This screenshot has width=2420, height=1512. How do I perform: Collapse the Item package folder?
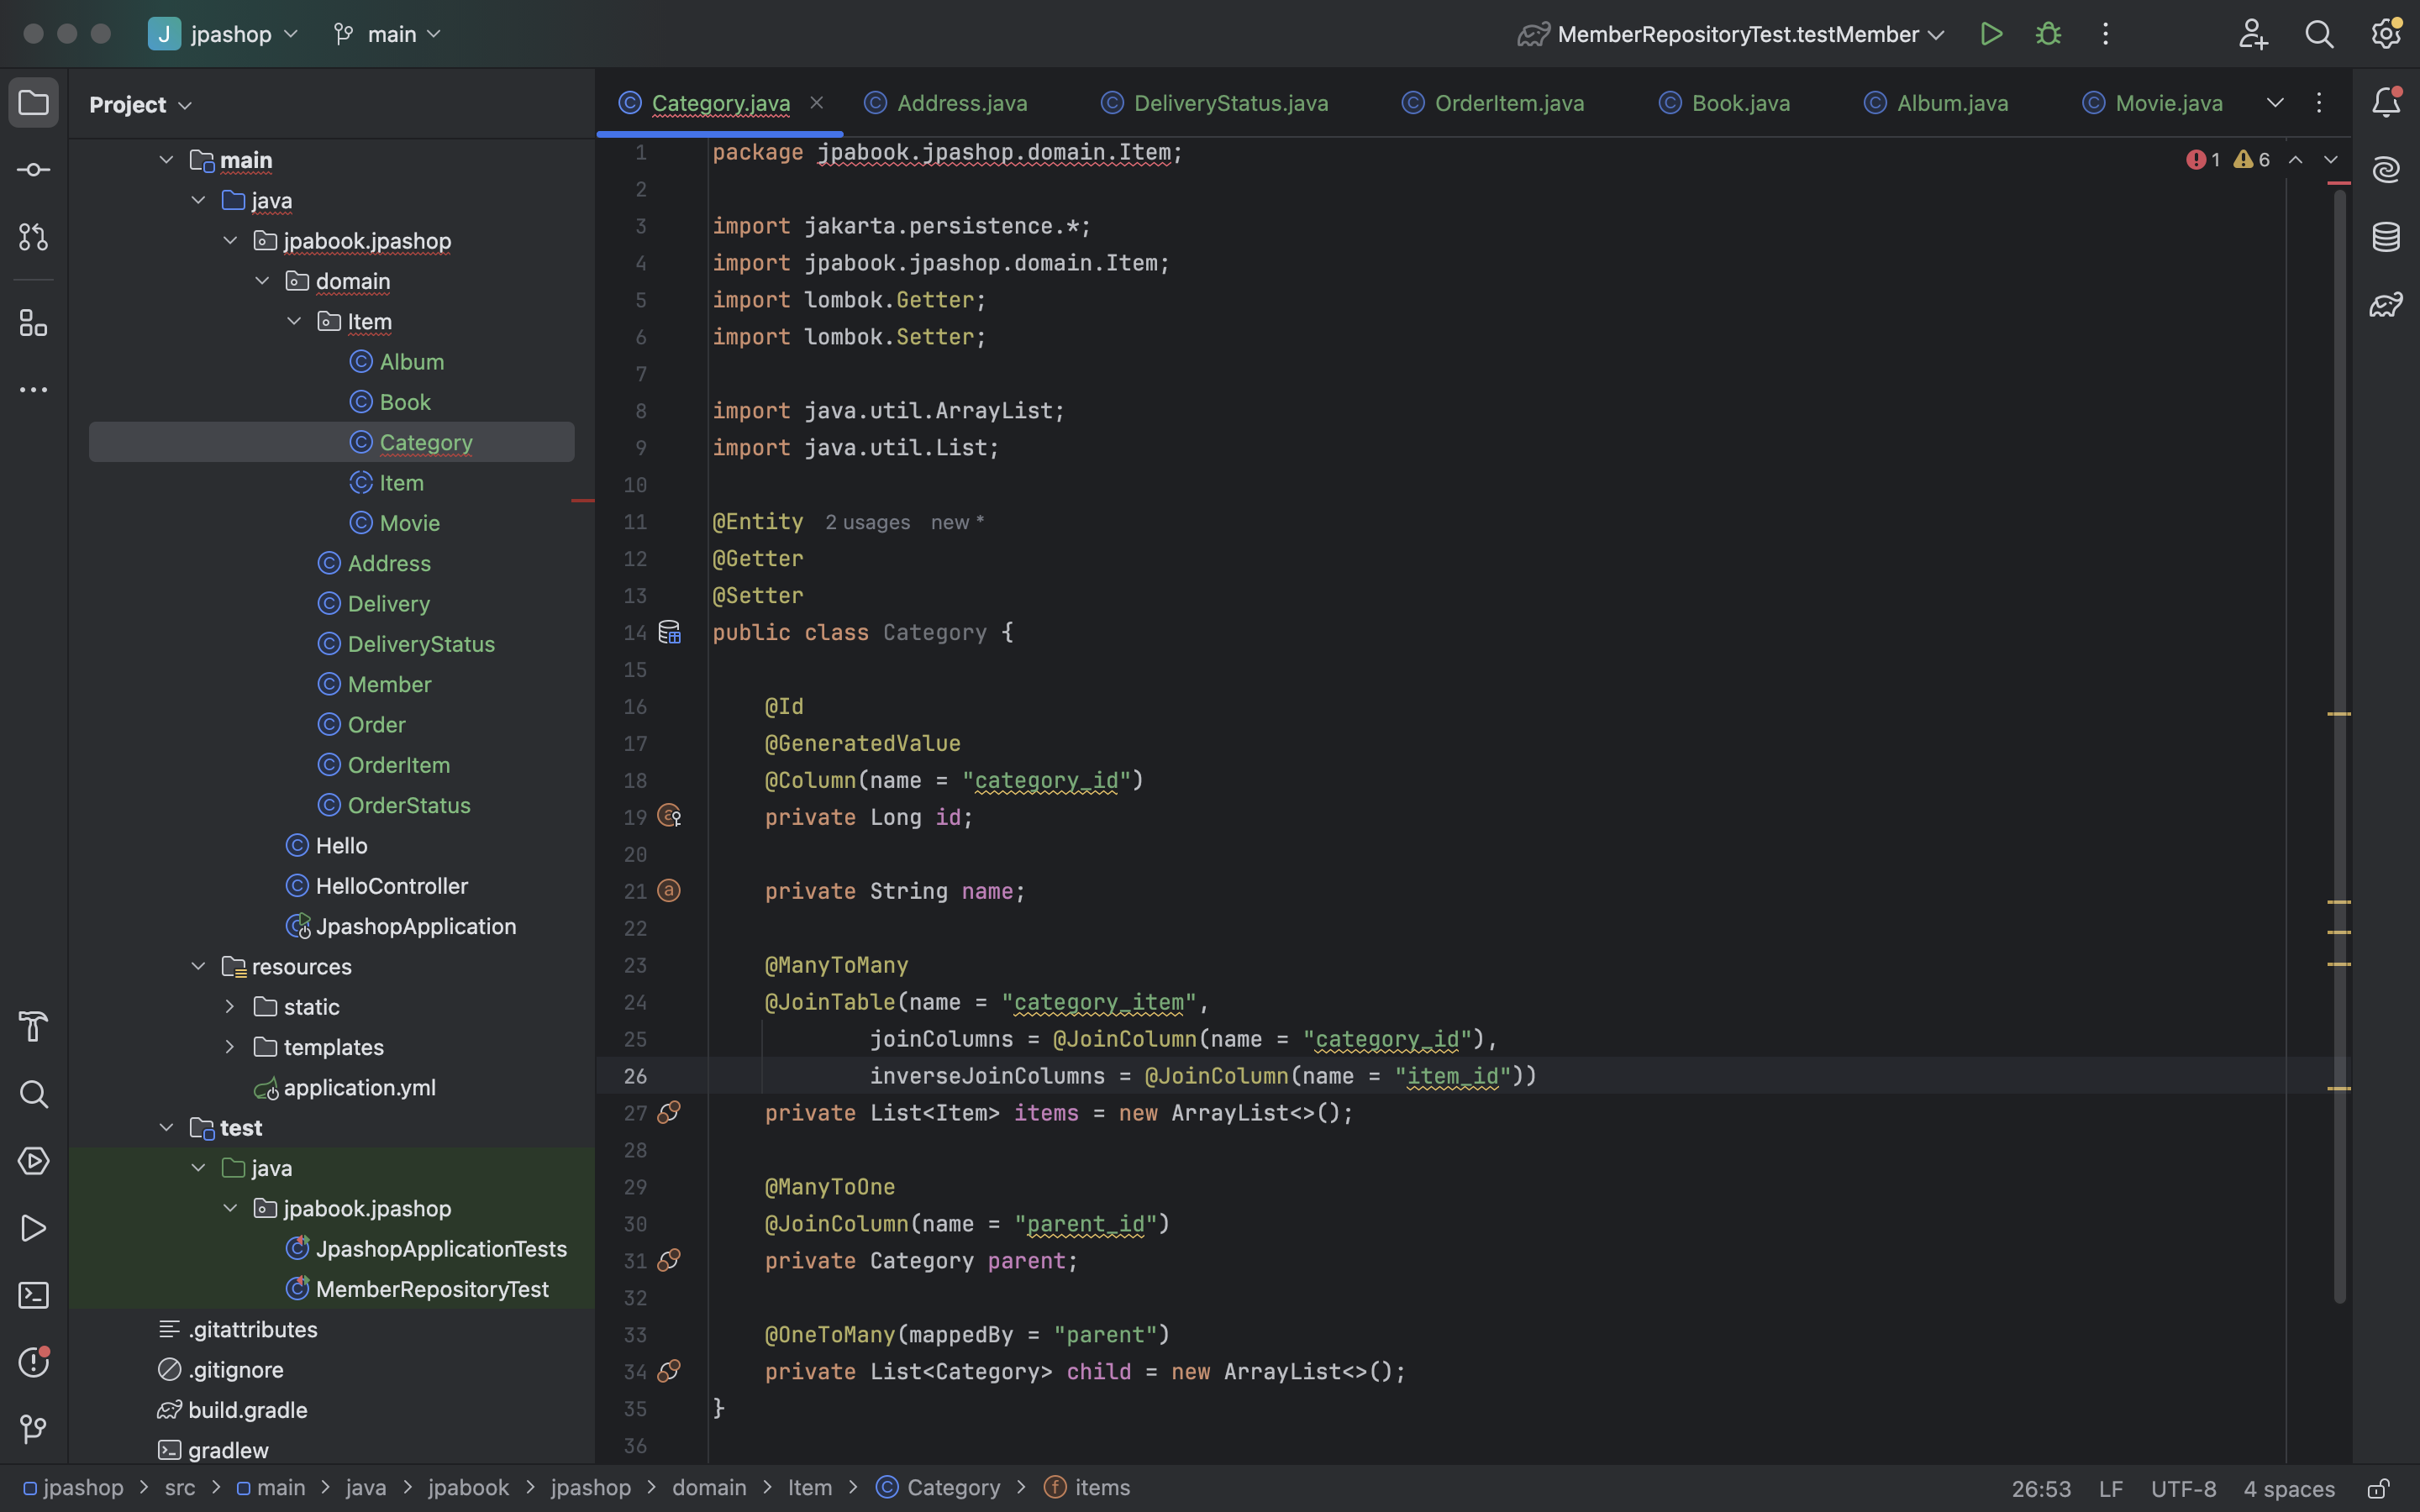[x=294, y=321]
